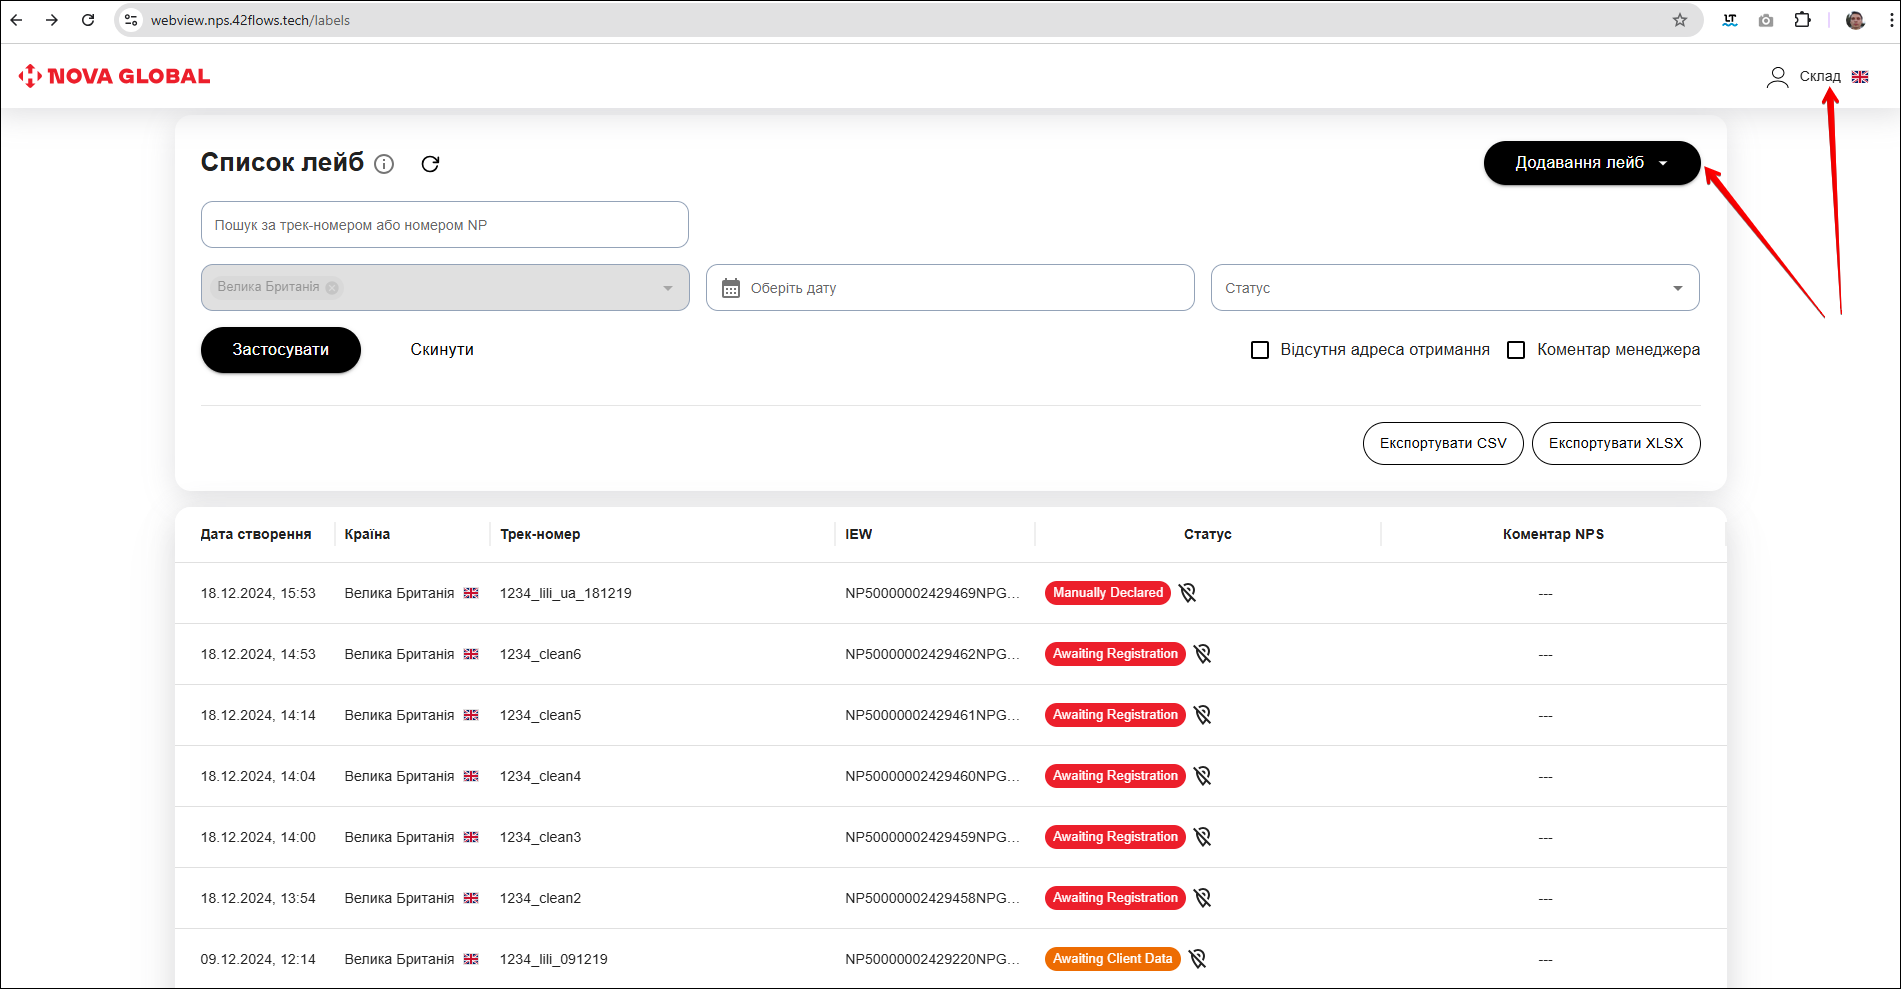Switch language with the UK flag in the header
Viewport: 1901px width, 989px height.
click(x=1860, y=77)
